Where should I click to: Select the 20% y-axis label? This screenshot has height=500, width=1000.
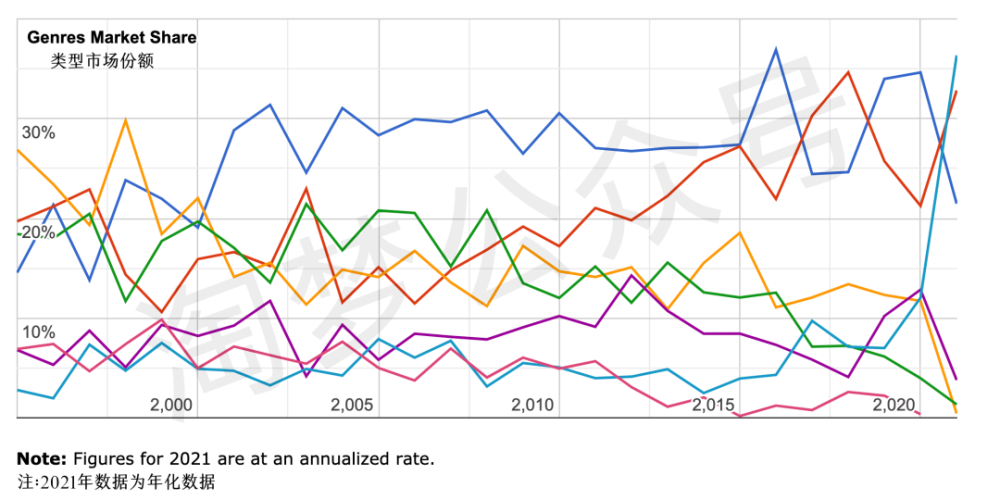tap(38, 232)
